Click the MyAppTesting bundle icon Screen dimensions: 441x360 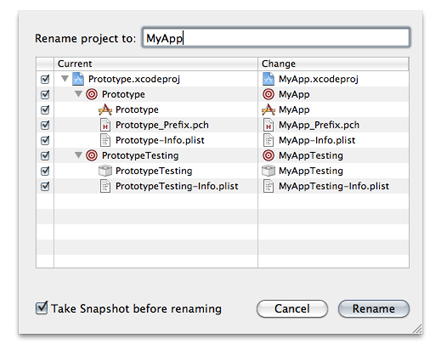pos(268,171)
